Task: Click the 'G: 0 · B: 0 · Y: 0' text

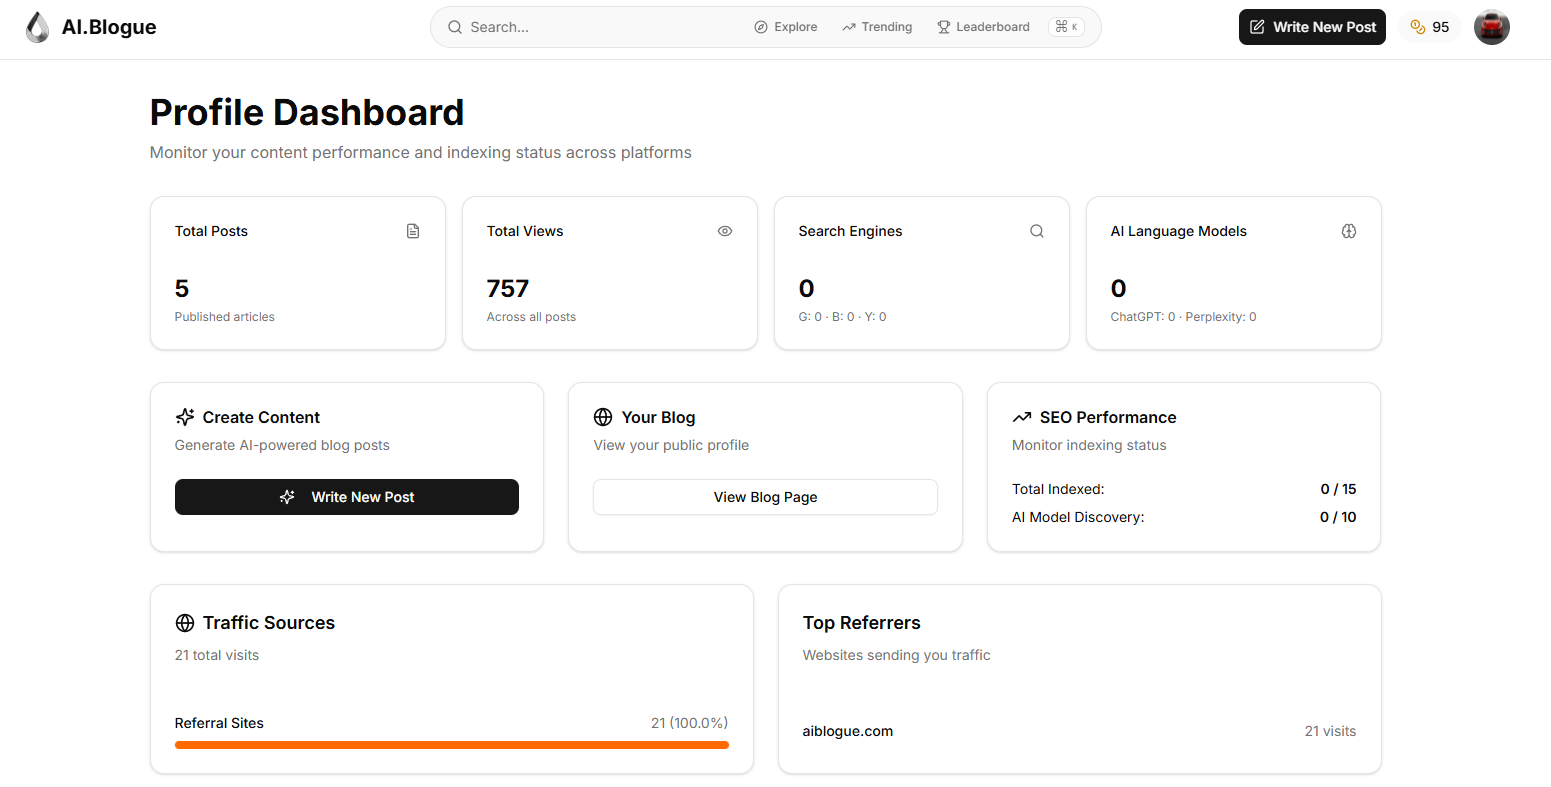Action: [842, 317]
